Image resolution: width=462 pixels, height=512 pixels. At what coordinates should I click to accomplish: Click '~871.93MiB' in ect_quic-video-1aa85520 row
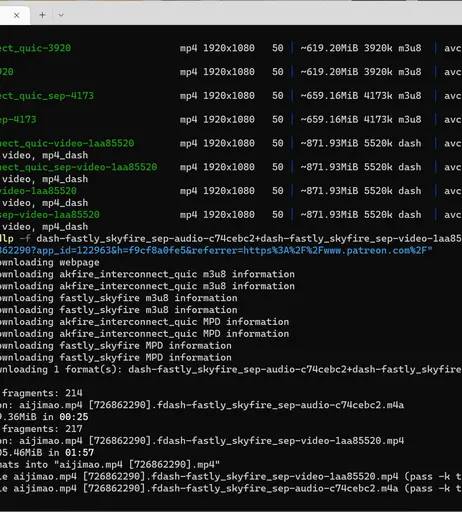coord(329,143)
